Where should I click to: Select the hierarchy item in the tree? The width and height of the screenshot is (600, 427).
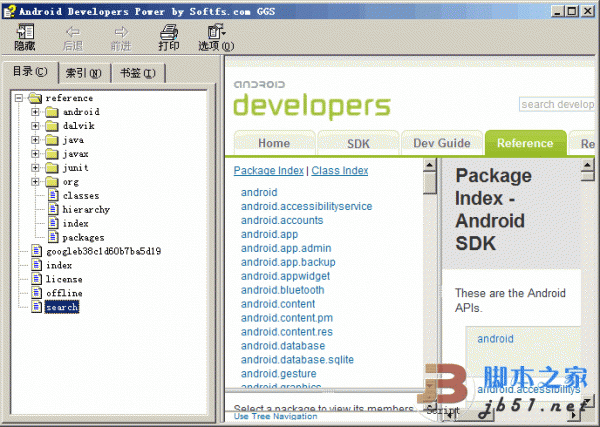(x=86, y=210)
